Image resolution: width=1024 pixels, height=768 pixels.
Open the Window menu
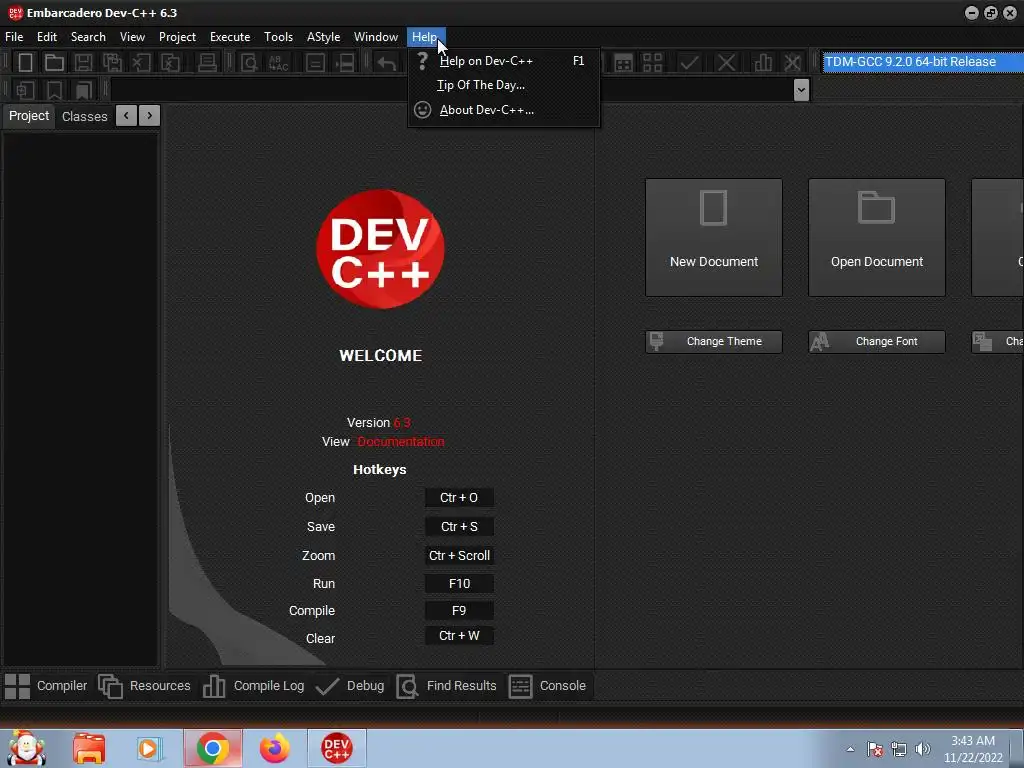pos(376,37)
